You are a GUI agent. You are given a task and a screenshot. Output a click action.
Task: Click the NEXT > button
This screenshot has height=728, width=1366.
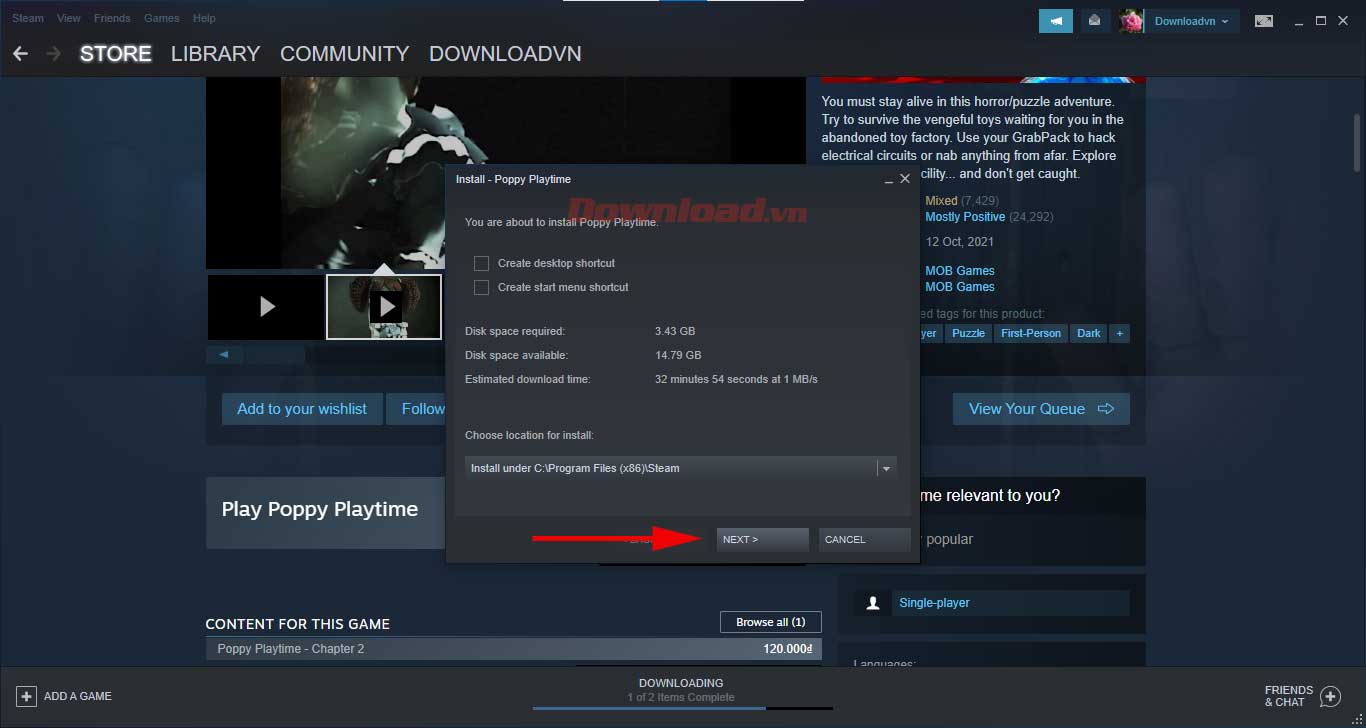[x=762, y=540]
